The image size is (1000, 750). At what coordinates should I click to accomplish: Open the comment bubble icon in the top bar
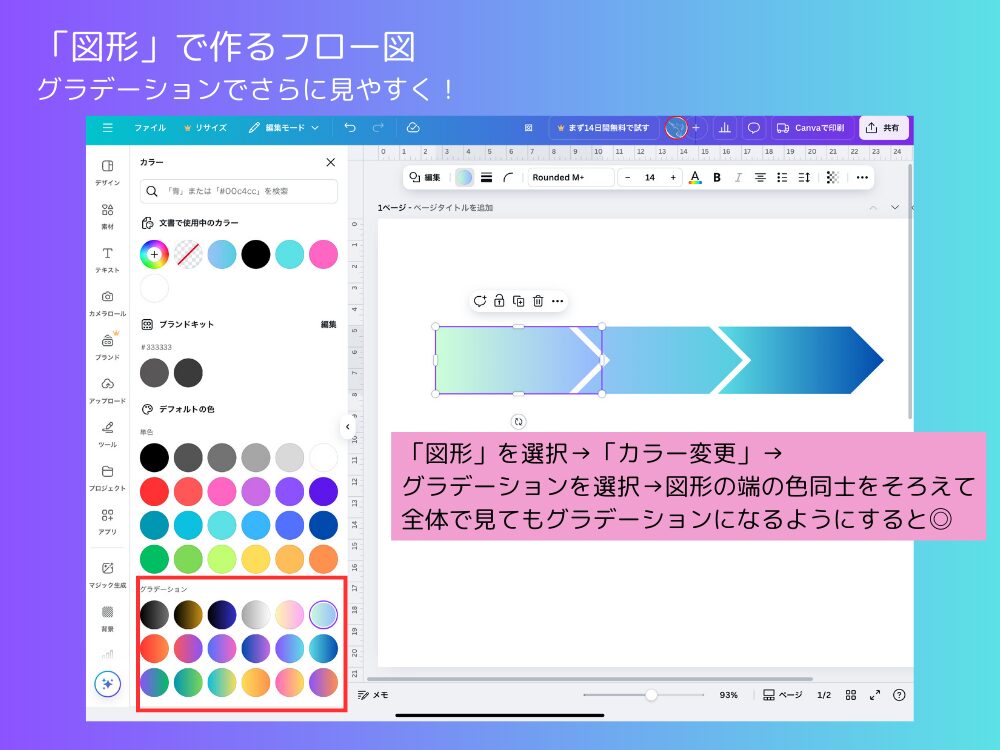coord(754,128)
